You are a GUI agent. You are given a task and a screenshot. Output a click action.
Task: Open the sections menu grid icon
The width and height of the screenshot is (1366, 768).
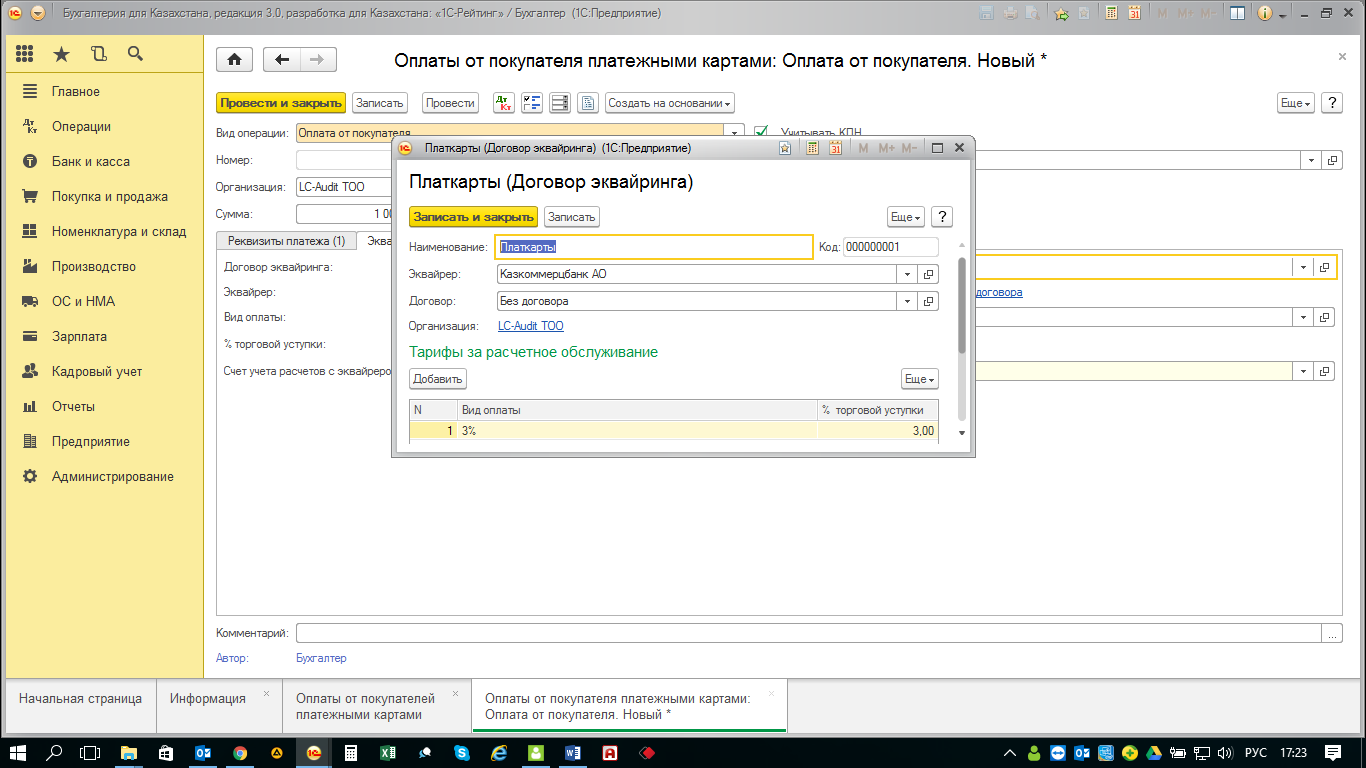click(x=25, y=54)
